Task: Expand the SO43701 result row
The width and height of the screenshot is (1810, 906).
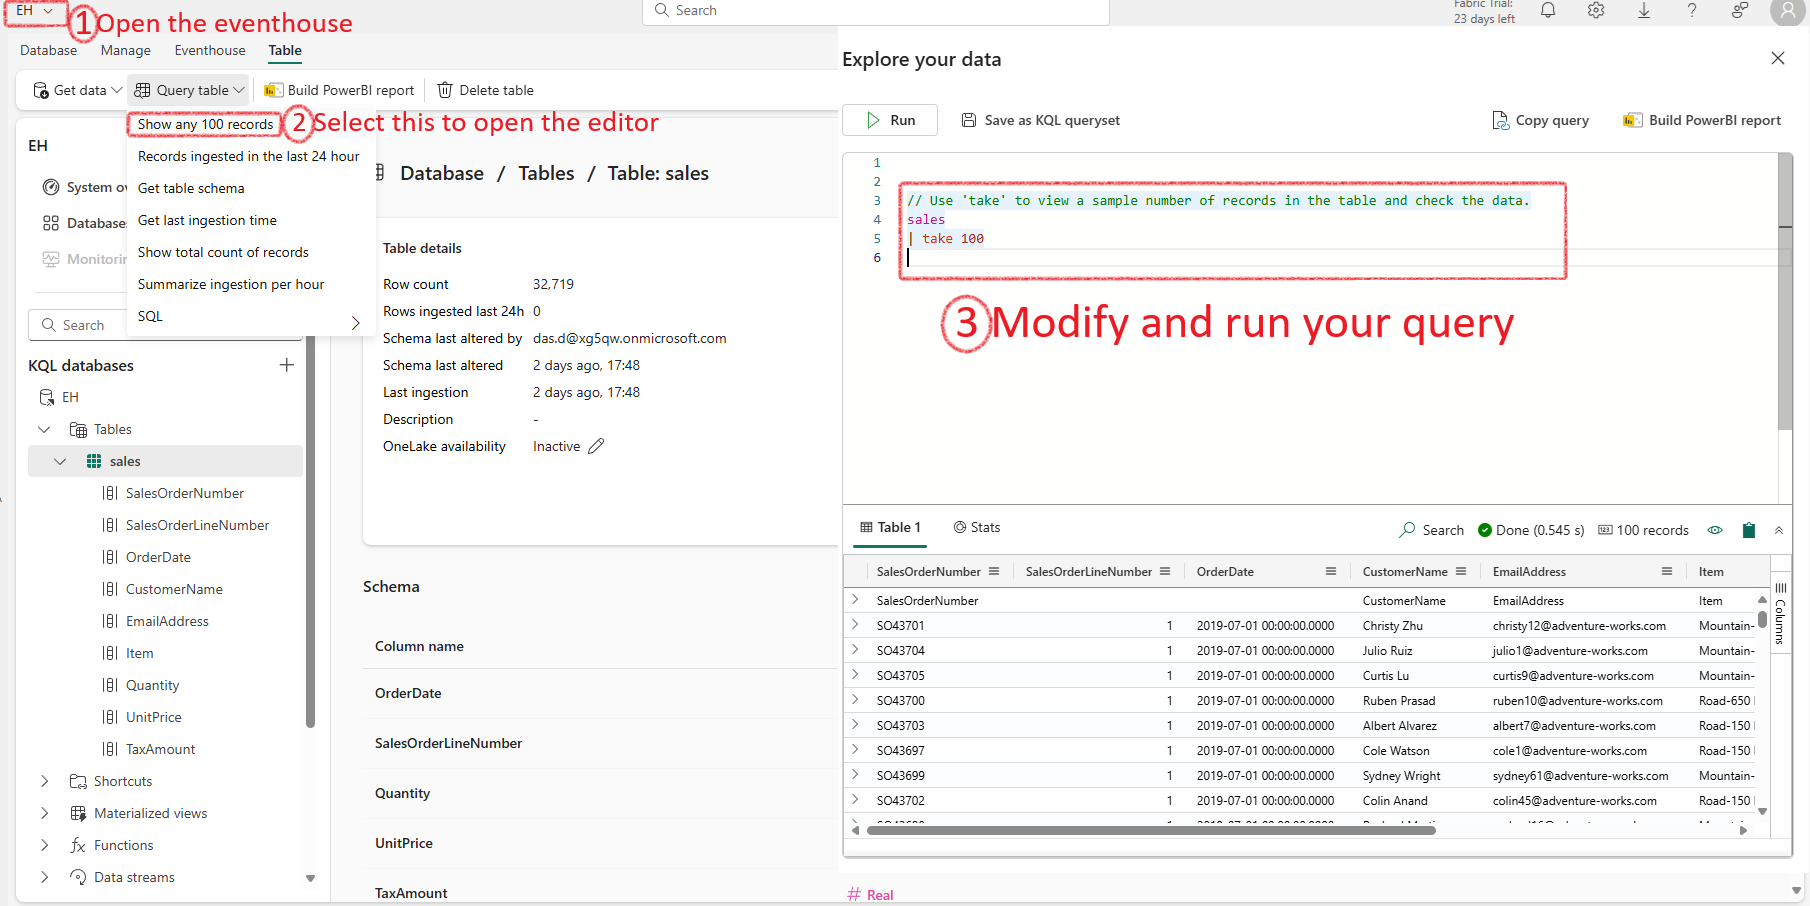Action: point(855,625)
